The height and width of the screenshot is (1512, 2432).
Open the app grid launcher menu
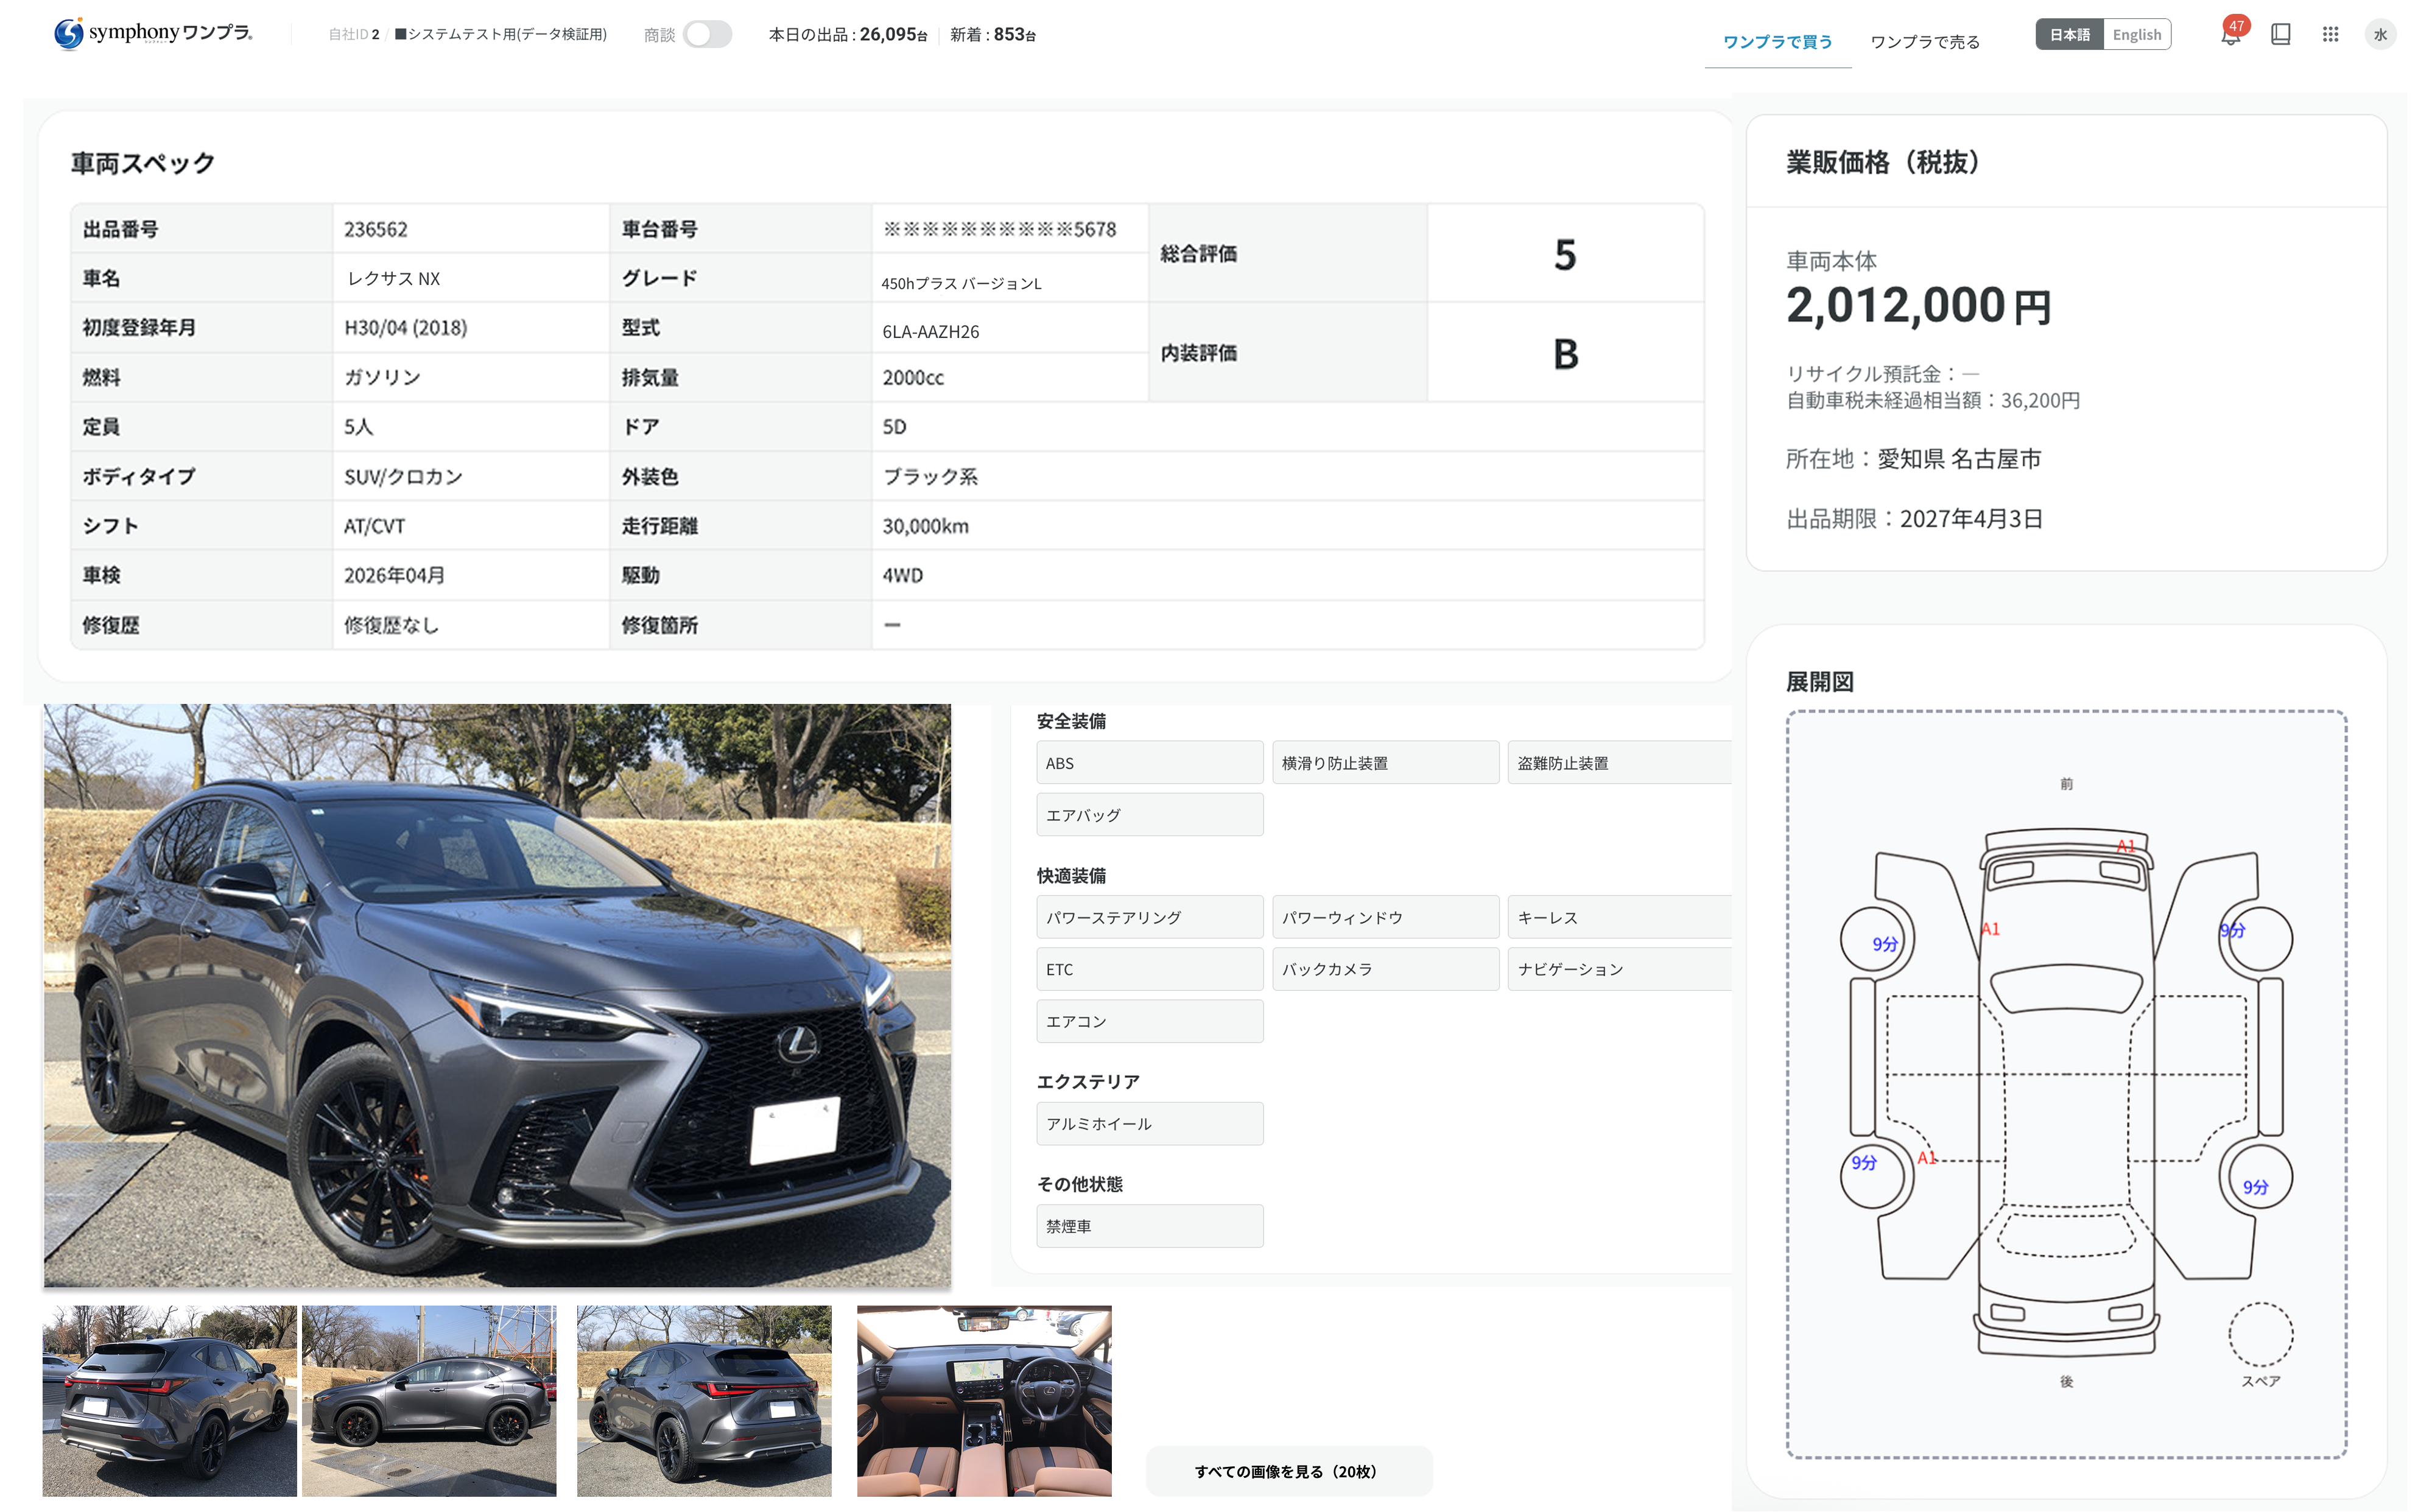[2330, 35]
